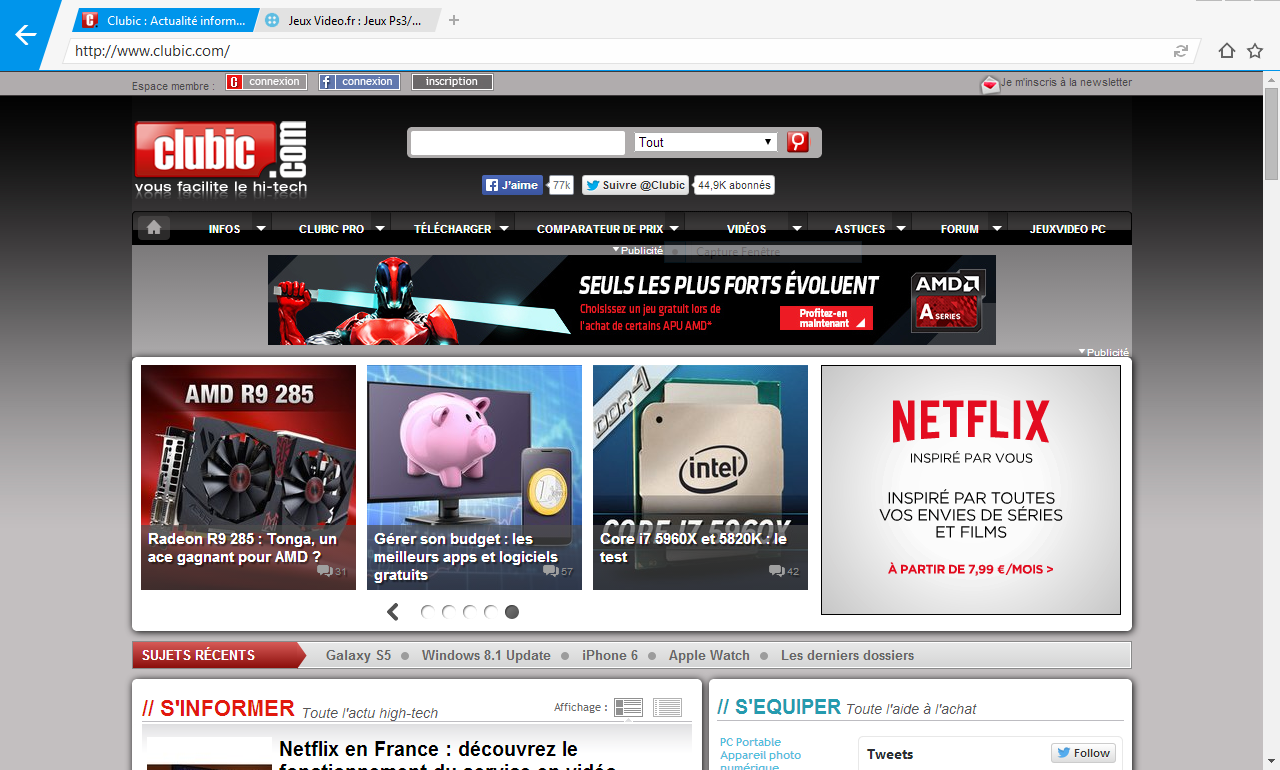This screenshot has height=770, width=1280.
Task: Click Clubic connexion button
Action: coord(266,82)
